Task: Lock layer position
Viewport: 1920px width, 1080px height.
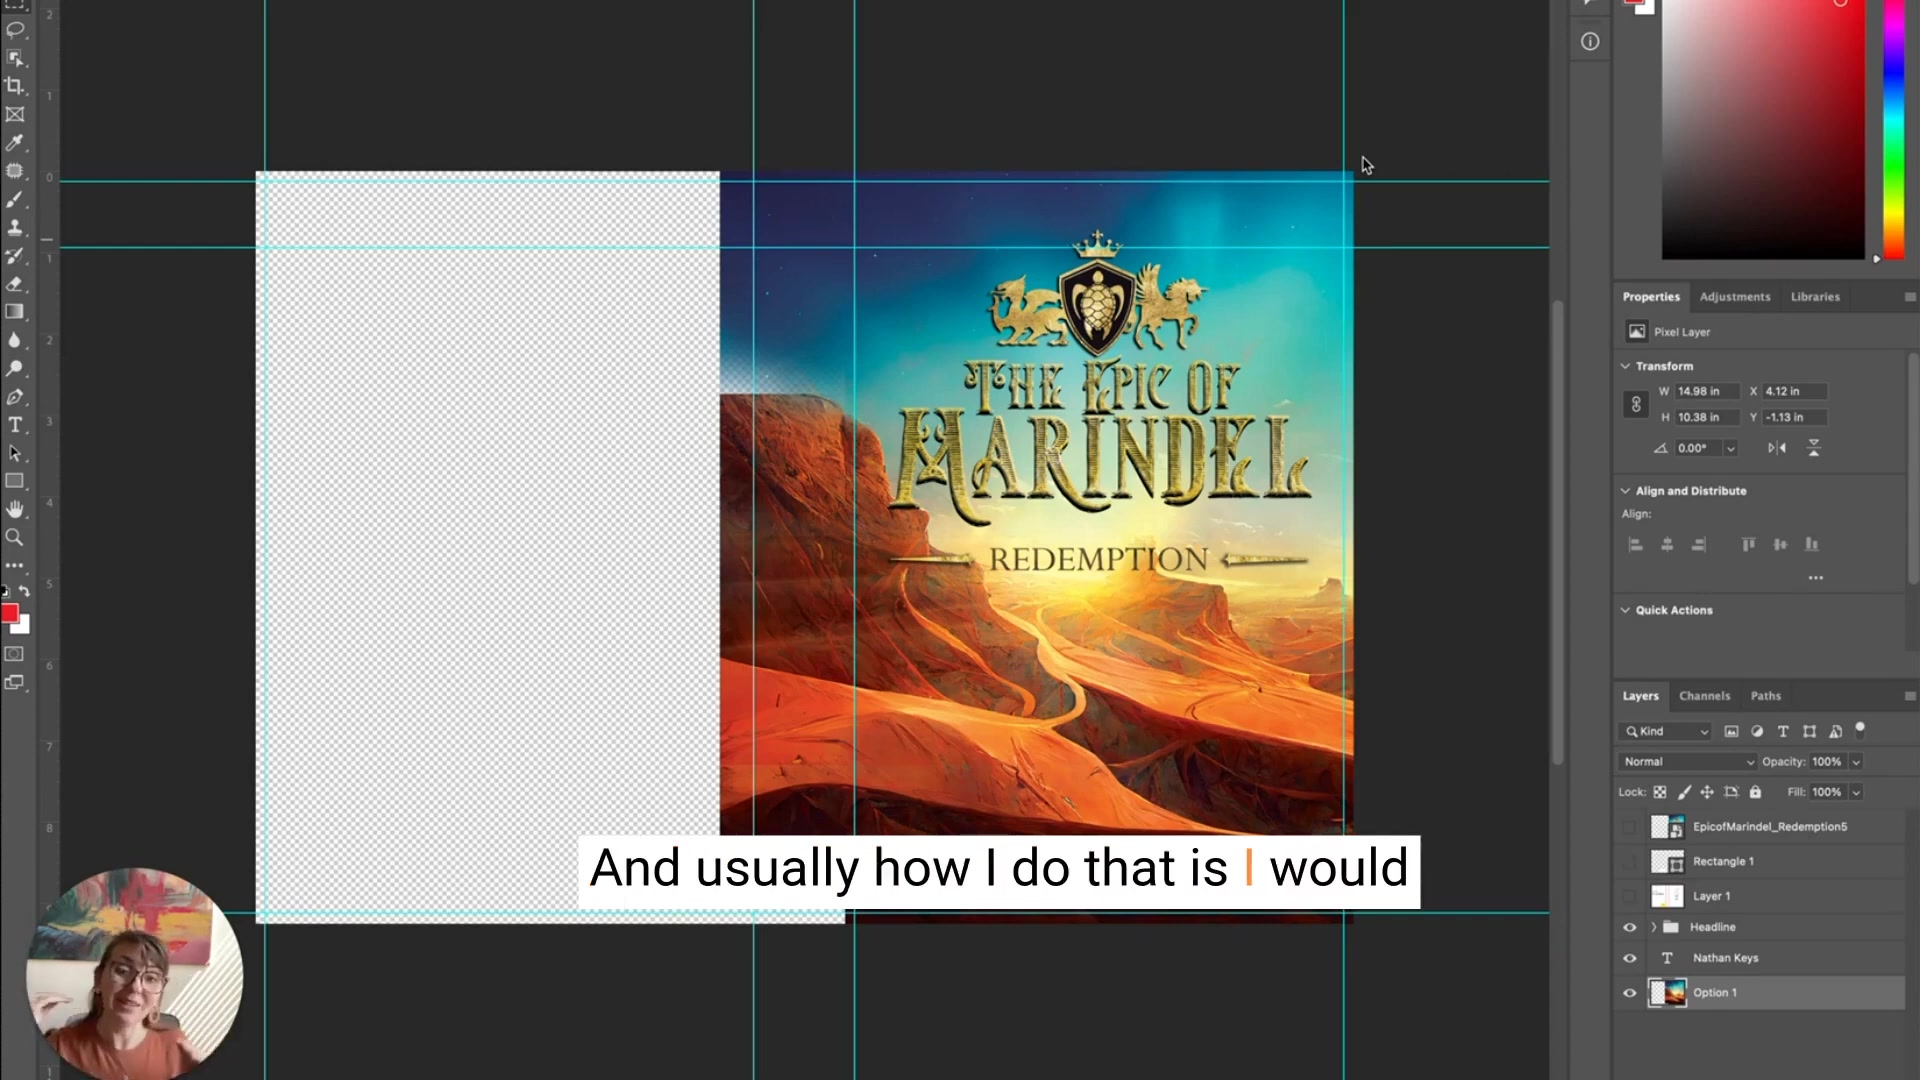Action: tap(1707, 792)
